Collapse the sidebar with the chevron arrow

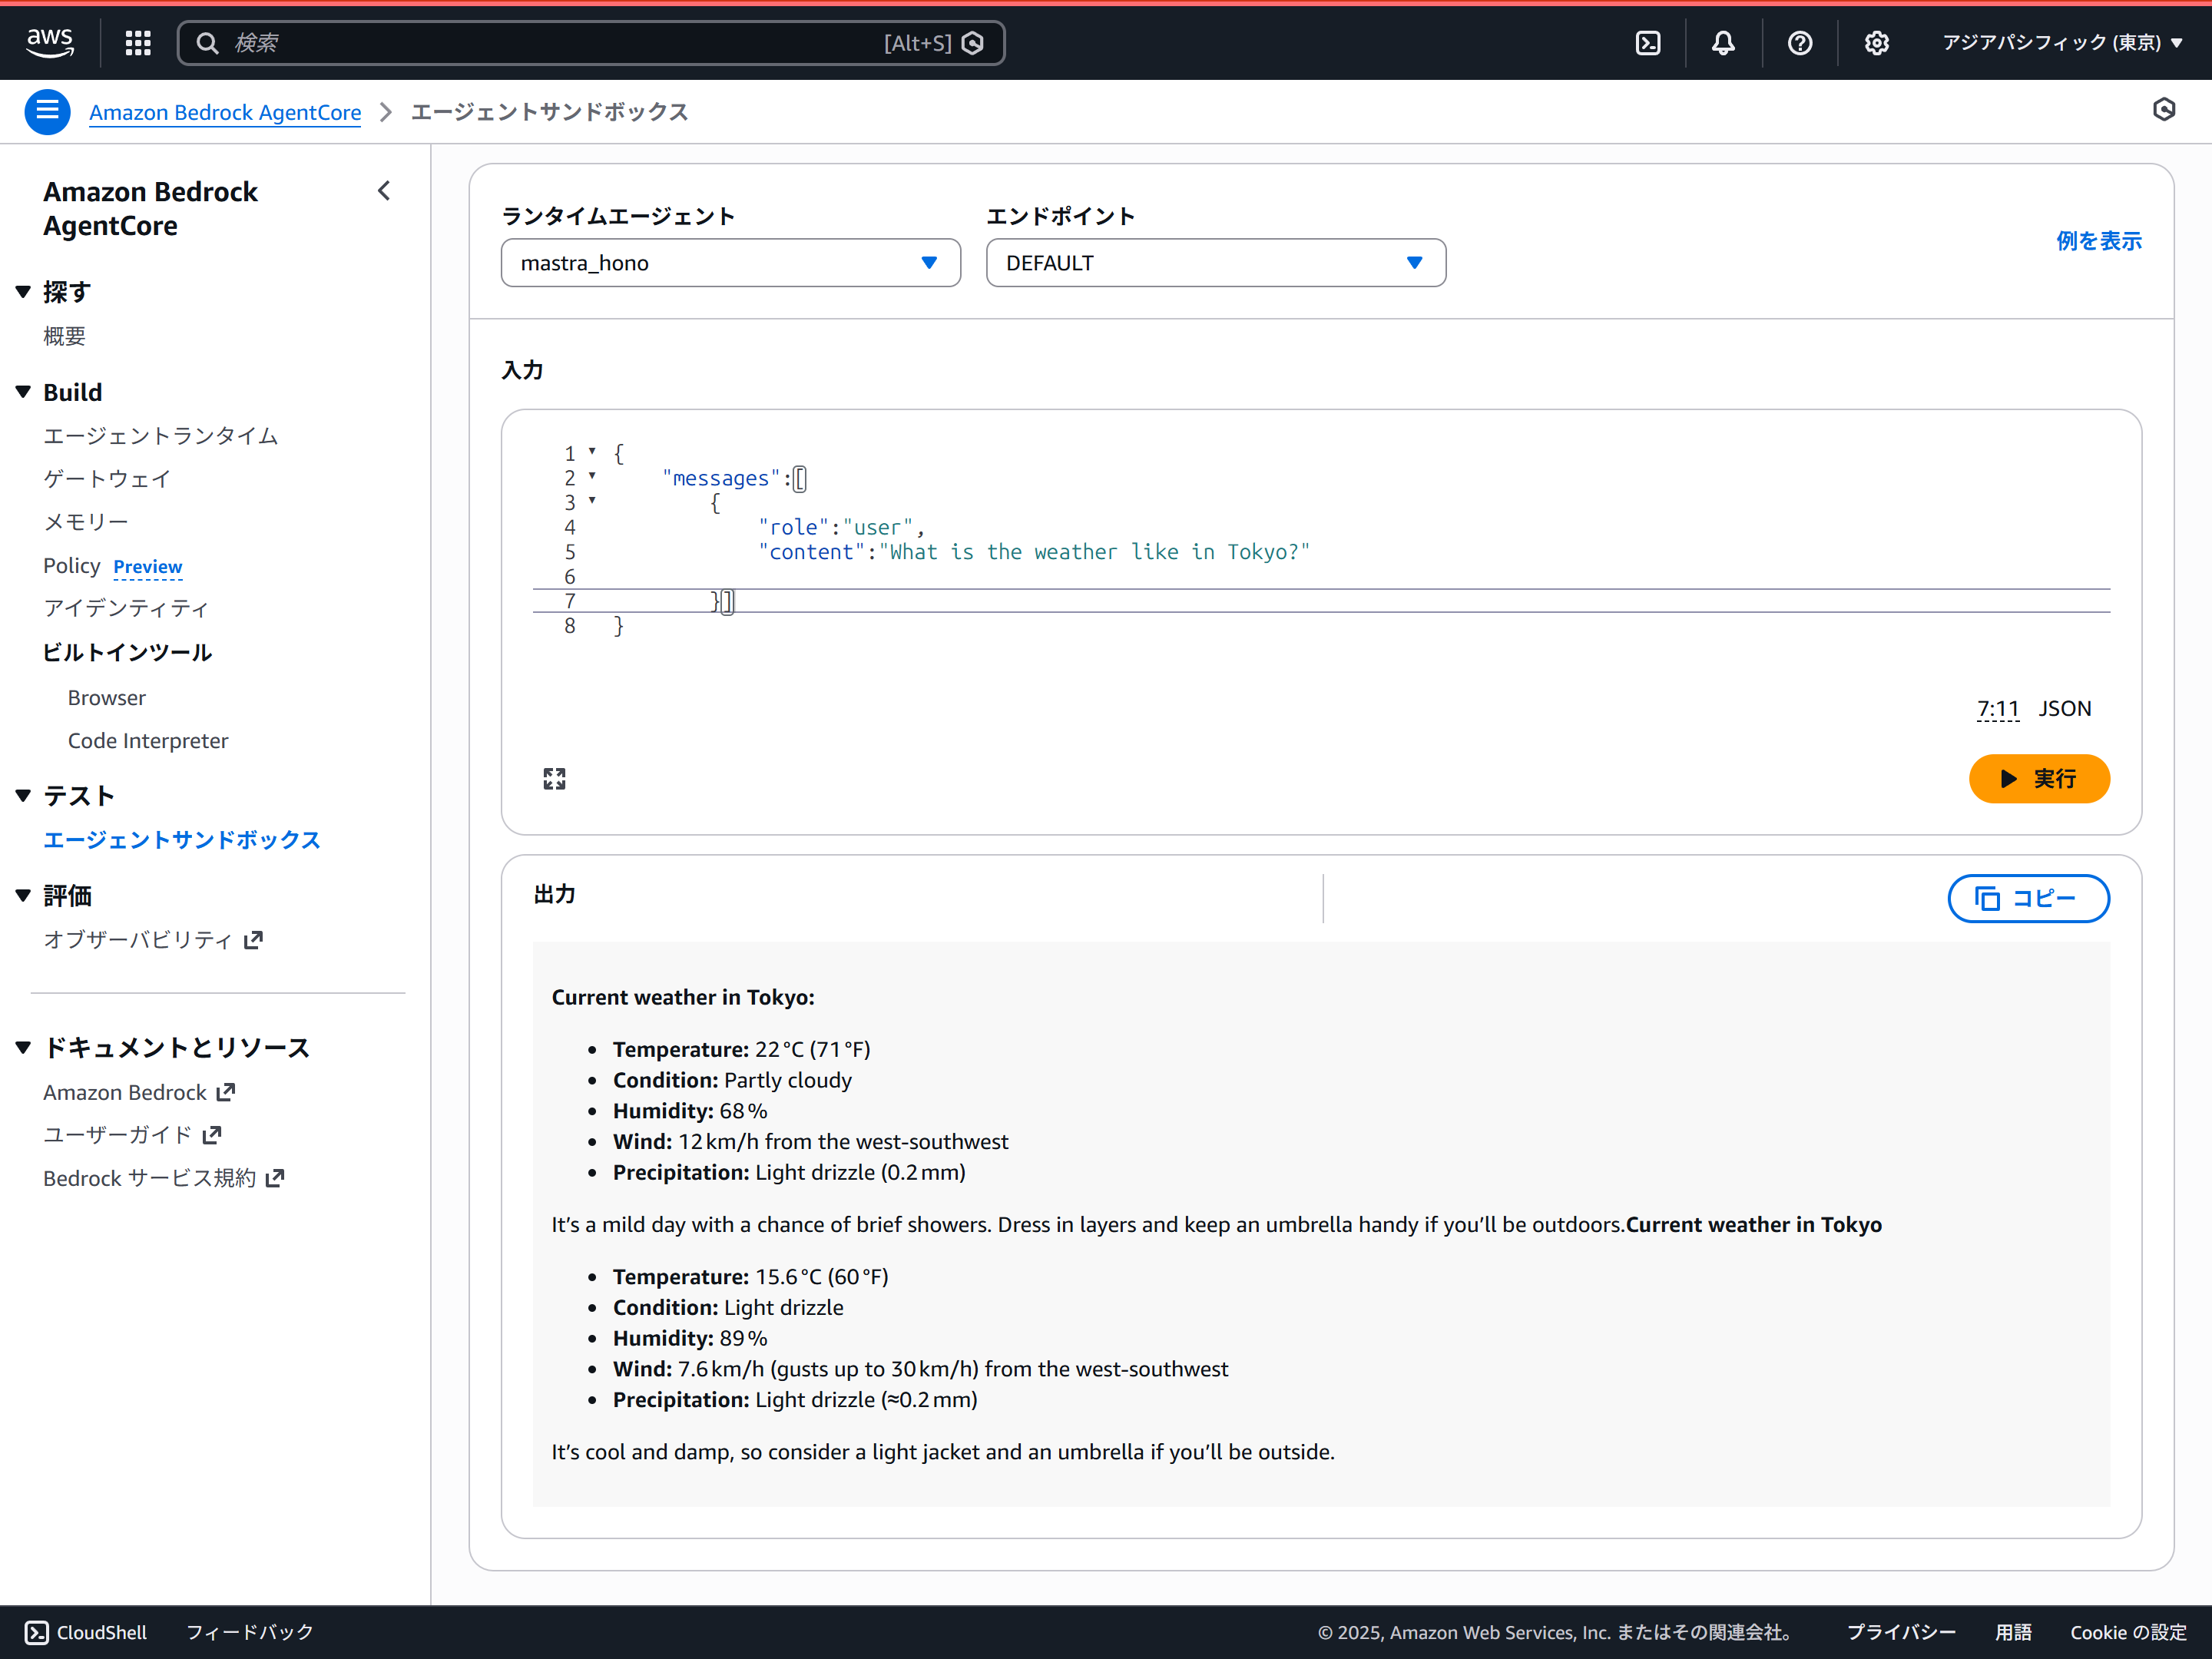point(384,190)
